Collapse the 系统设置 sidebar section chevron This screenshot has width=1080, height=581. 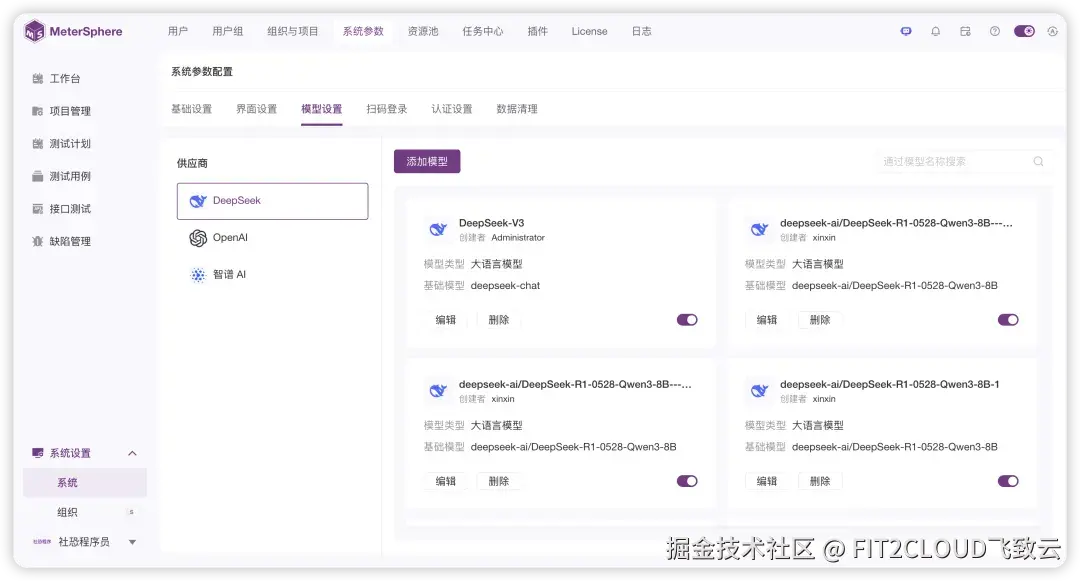(132, 453)
